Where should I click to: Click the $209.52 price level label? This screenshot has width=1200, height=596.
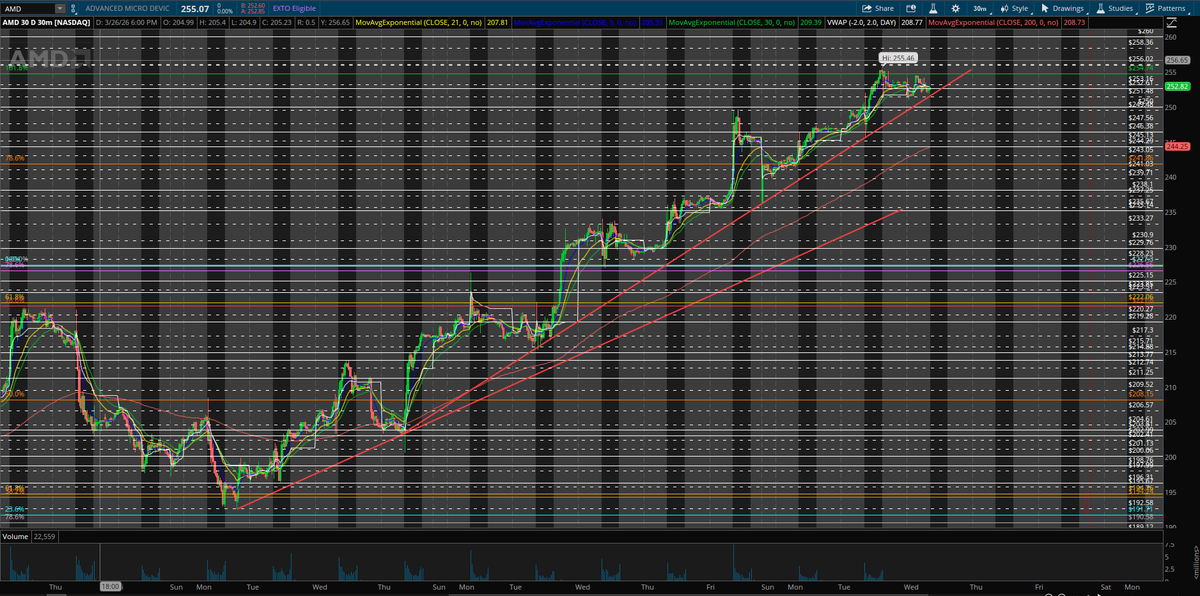point(1142,384)
